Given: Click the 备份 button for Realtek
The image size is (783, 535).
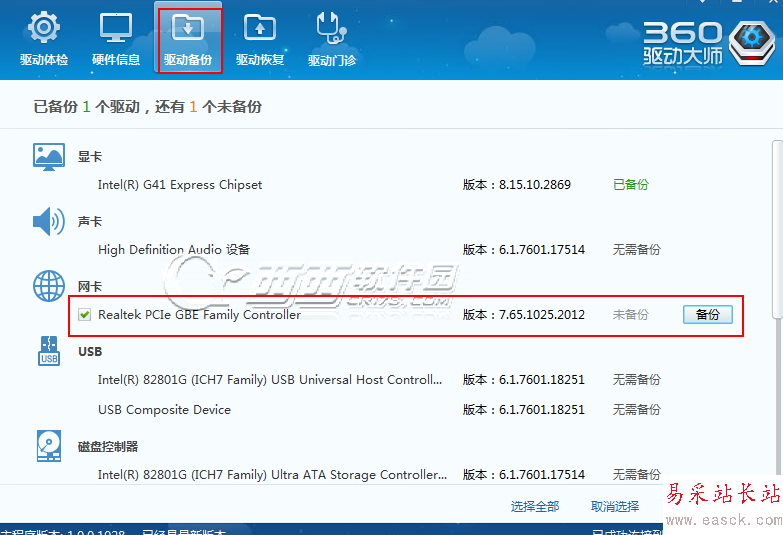Looking at the screenshot, I should click(x=708, y=315).
